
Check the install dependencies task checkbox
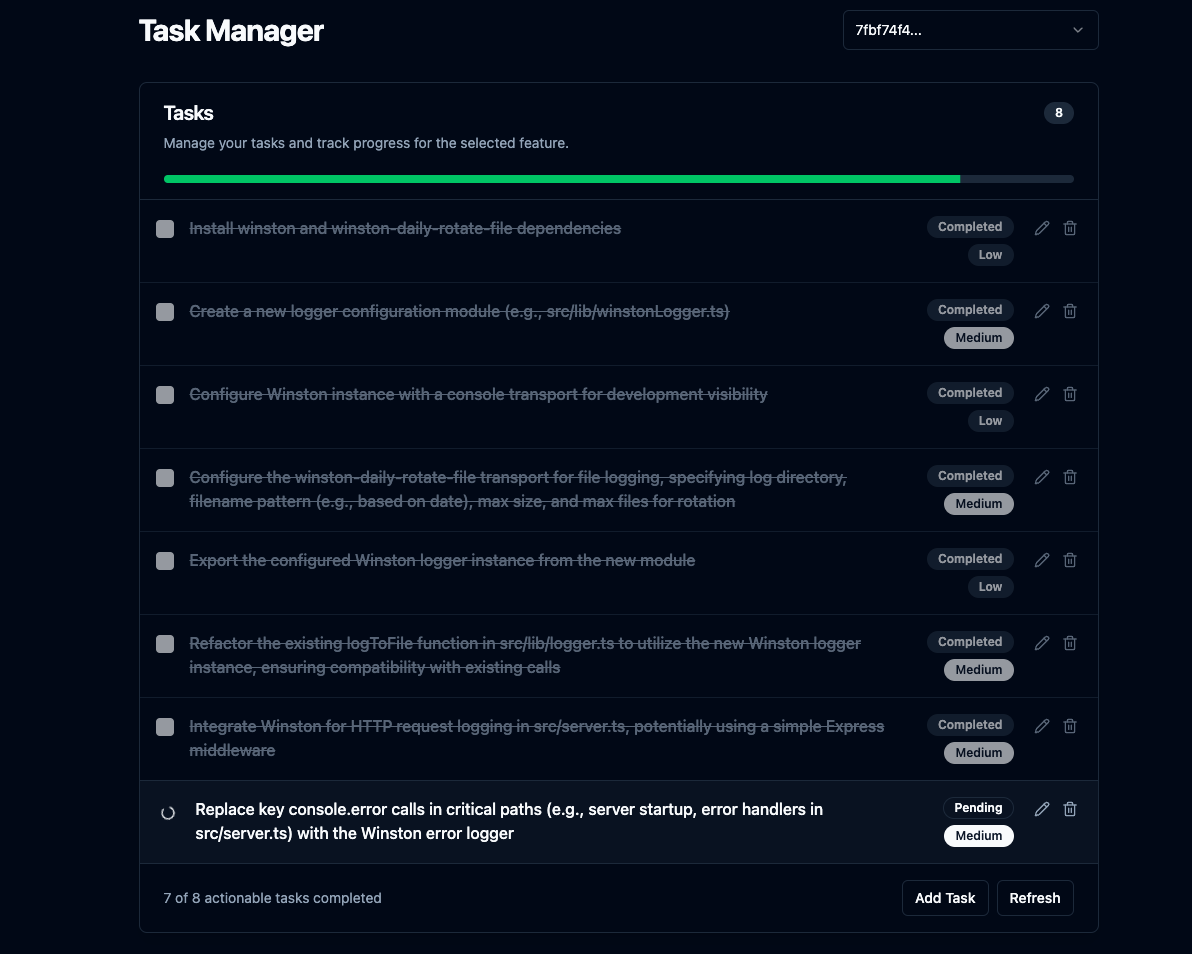click(165, 229)
